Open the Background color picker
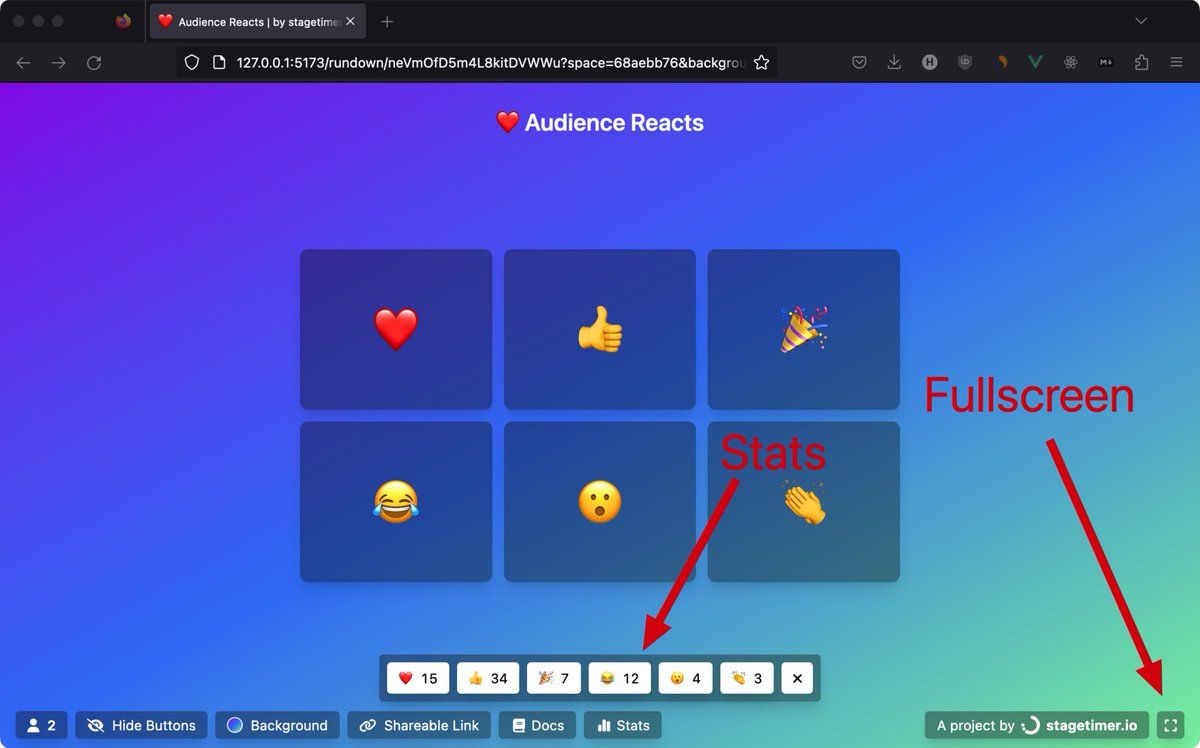 point(277,725)
